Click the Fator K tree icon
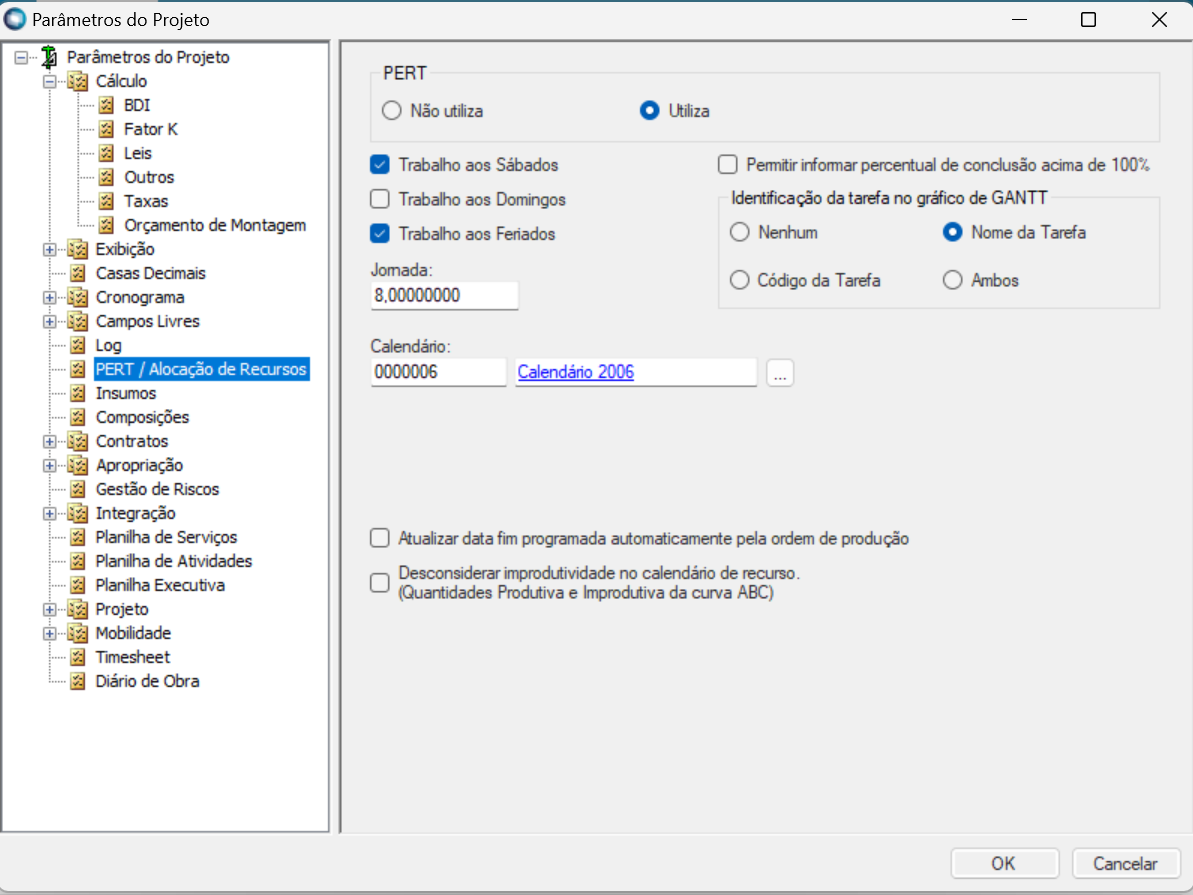 (x=107, y=129)
